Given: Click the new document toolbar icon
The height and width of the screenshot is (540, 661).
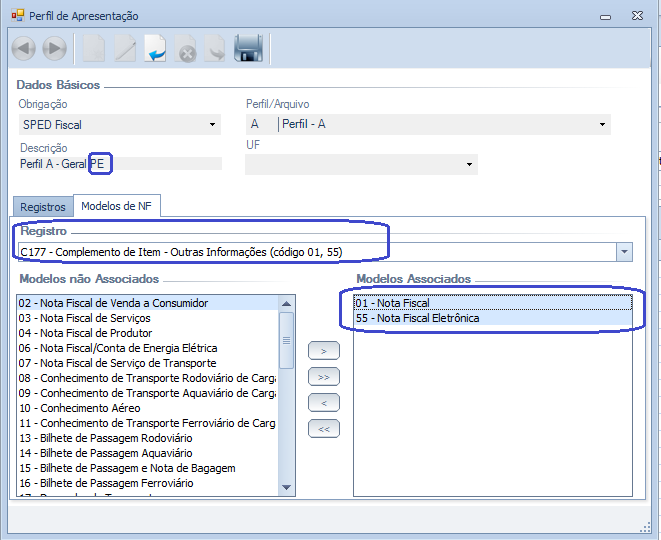Looking at the screenshot, I should click(93, 48).
